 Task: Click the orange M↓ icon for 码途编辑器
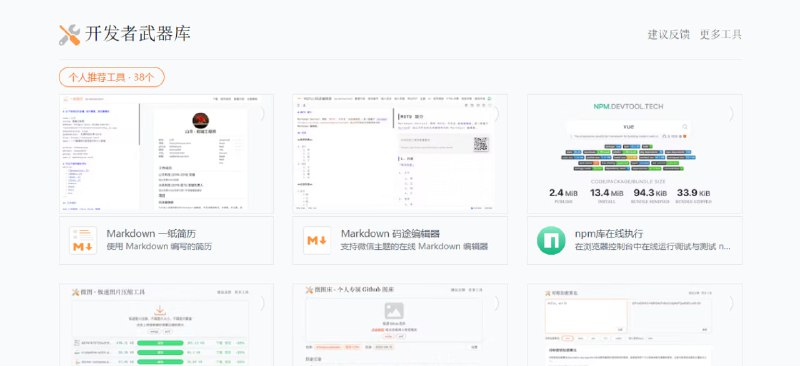[317, 240]
